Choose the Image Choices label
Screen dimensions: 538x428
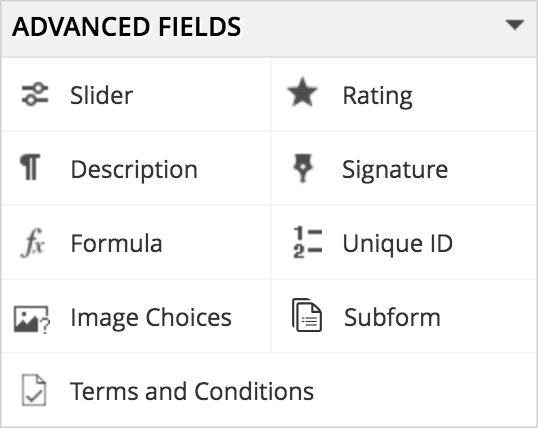point(151,318)
